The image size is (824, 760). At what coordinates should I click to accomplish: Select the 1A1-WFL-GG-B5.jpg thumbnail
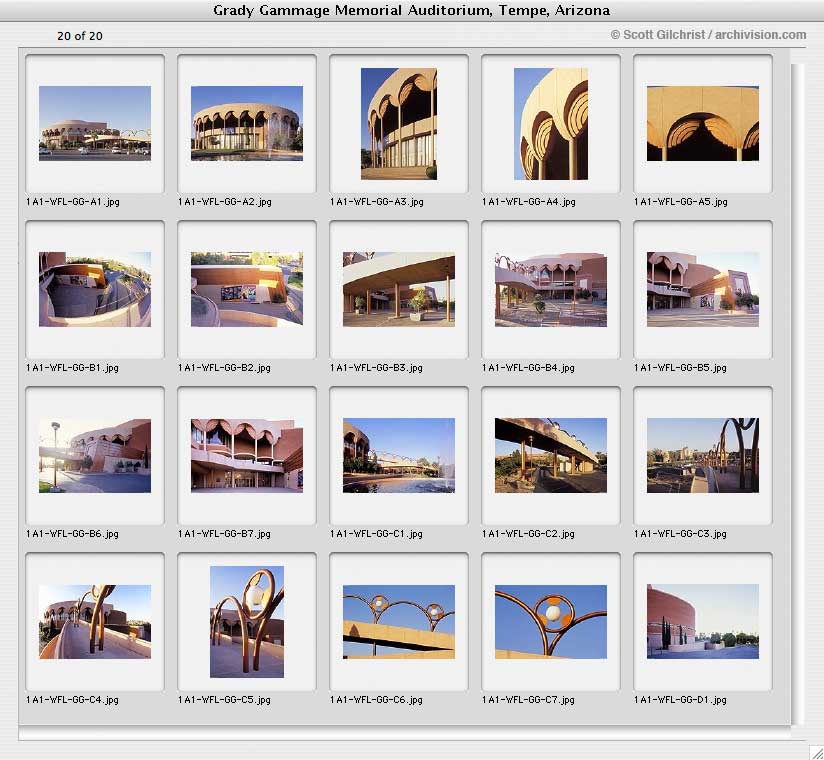point(703,289)
